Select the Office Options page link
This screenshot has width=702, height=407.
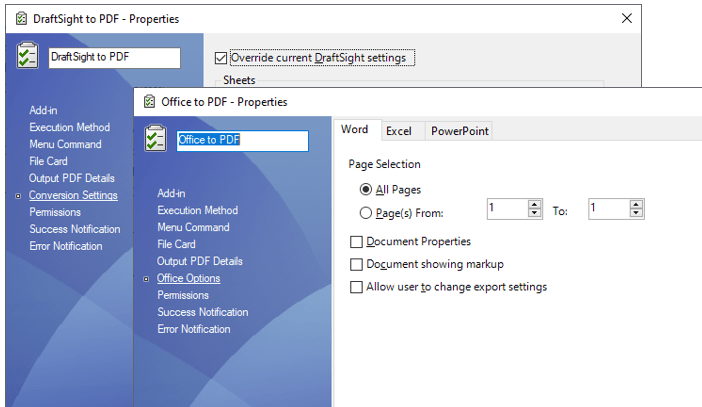click(x=188, y=278)
